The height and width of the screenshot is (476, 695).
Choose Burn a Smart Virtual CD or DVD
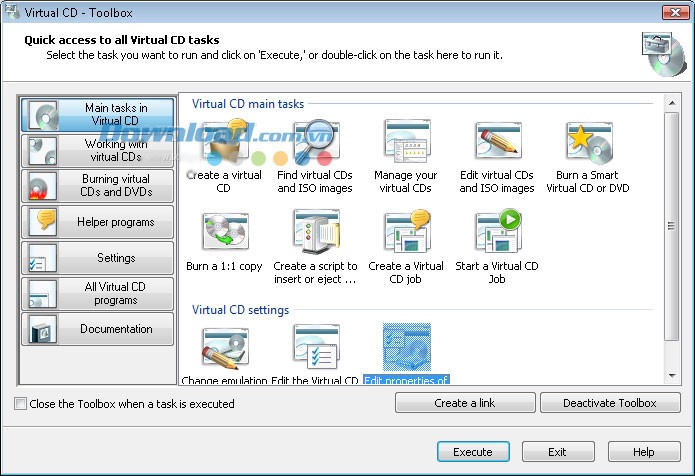click(588, 145)
